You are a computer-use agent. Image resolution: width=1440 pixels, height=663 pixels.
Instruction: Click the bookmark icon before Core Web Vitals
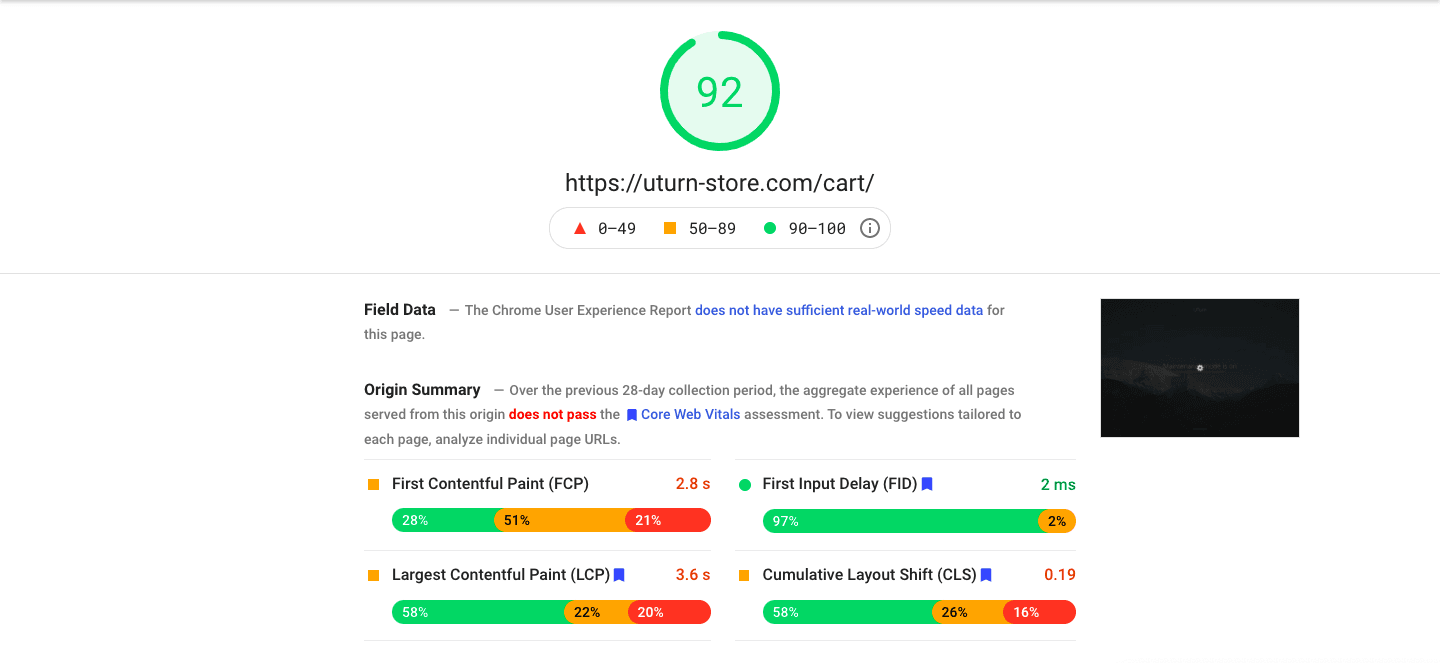(x=632, y=414)
